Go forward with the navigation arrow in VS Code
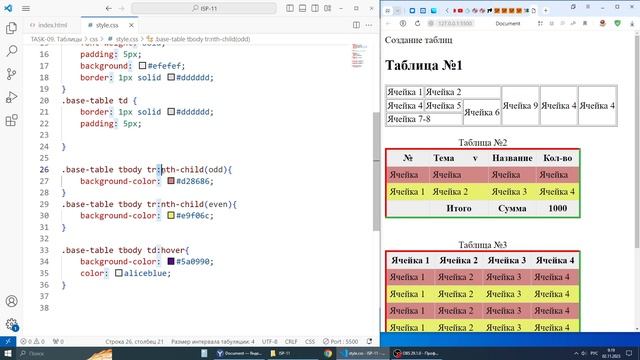 click(122, 8)
